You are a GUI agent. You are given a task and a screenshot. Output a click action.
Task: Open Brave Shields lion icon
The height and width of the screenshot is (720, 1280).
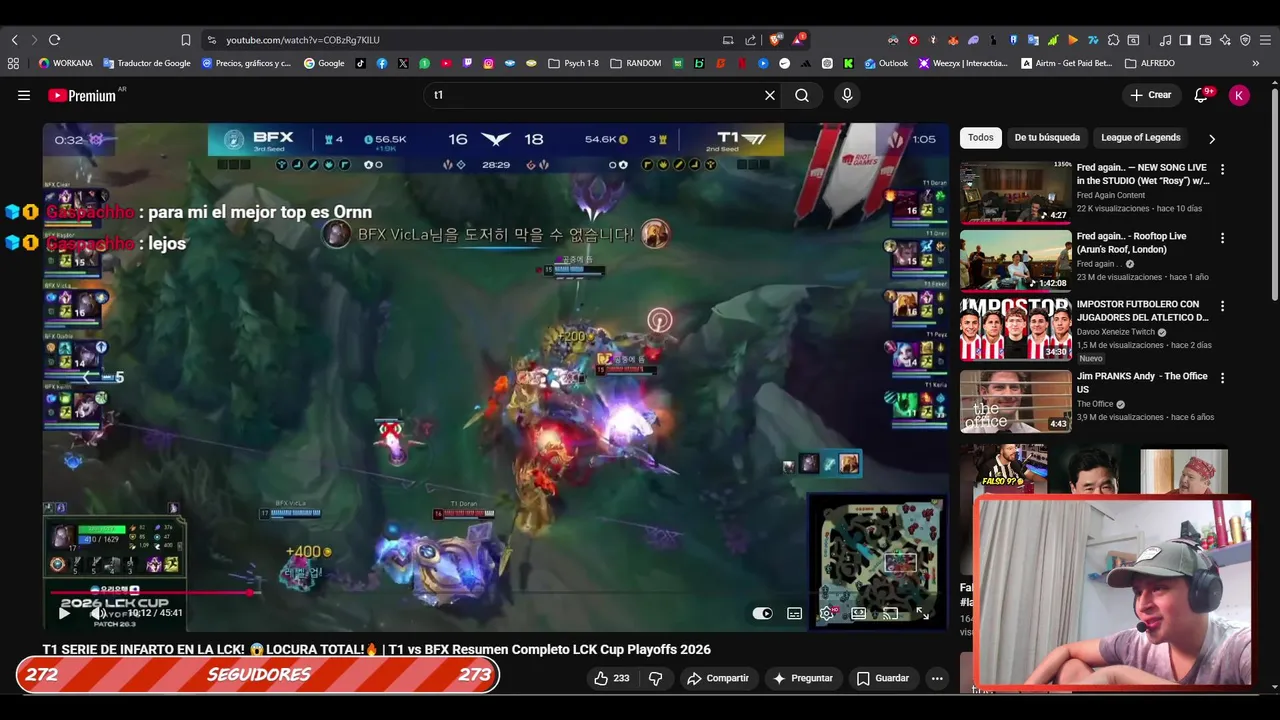[x=775, y=40]
